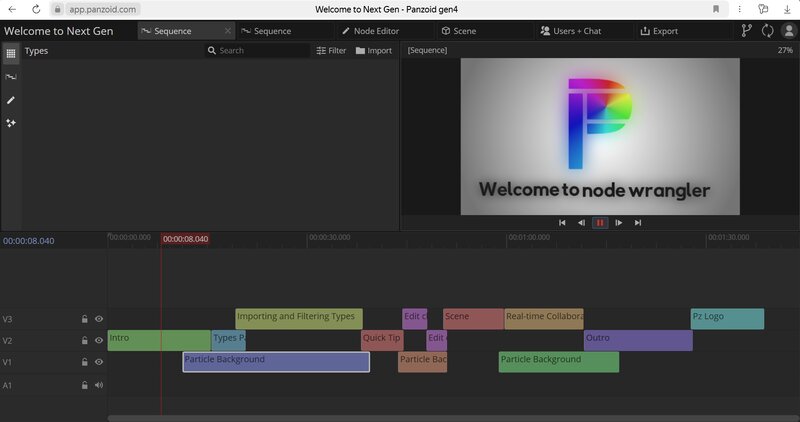Screen dimensions: 800x422
Task: Select the pencil edit icon in the left sidebar
Action: tap(11, 100)
